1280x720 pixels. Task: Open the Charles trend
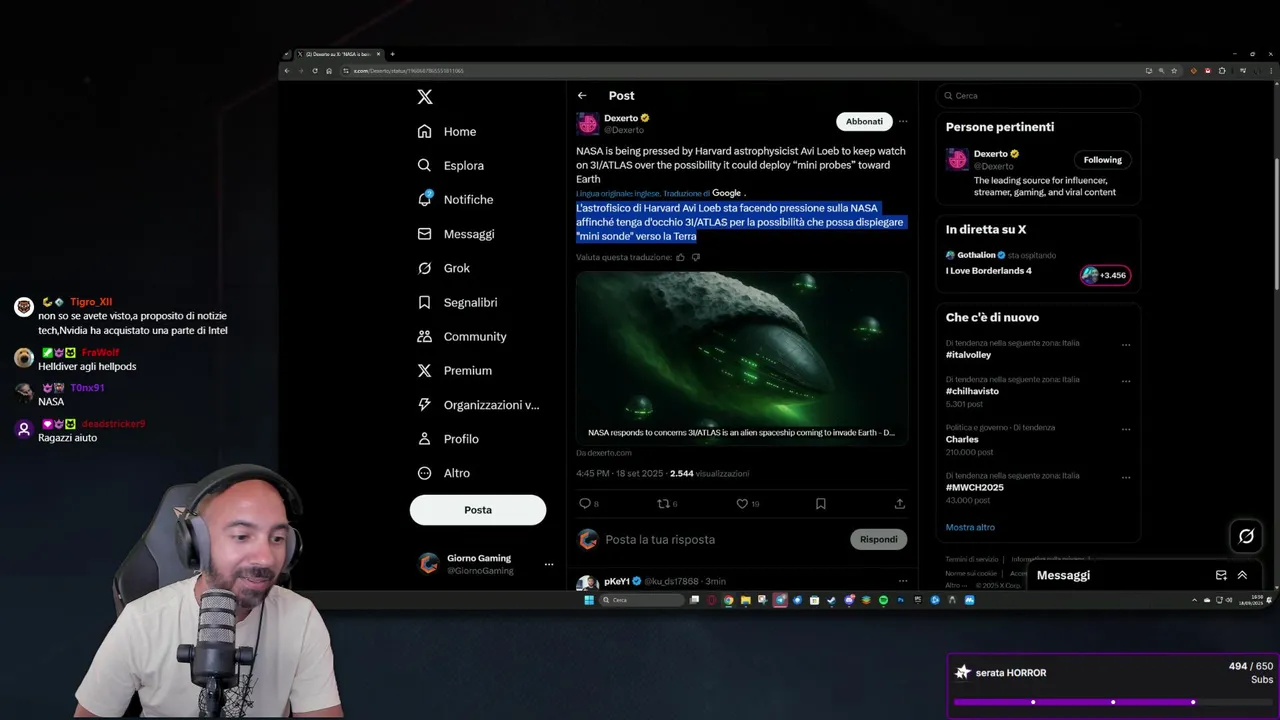tap(962, 439)
